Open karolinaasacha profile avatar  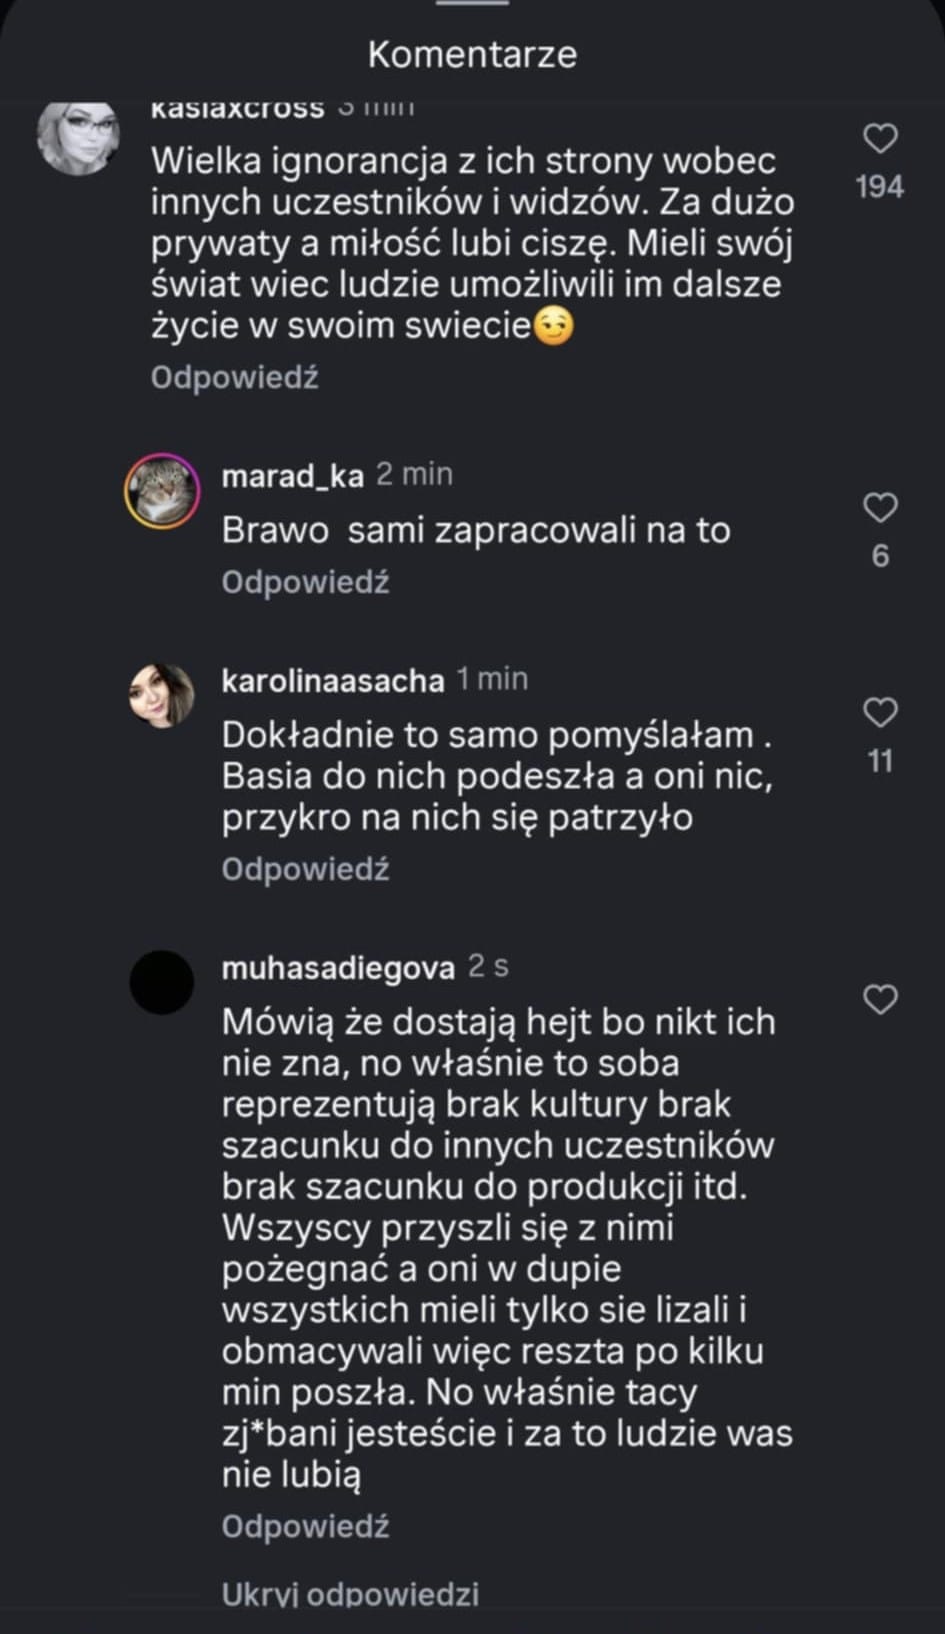tap(162, 695)
